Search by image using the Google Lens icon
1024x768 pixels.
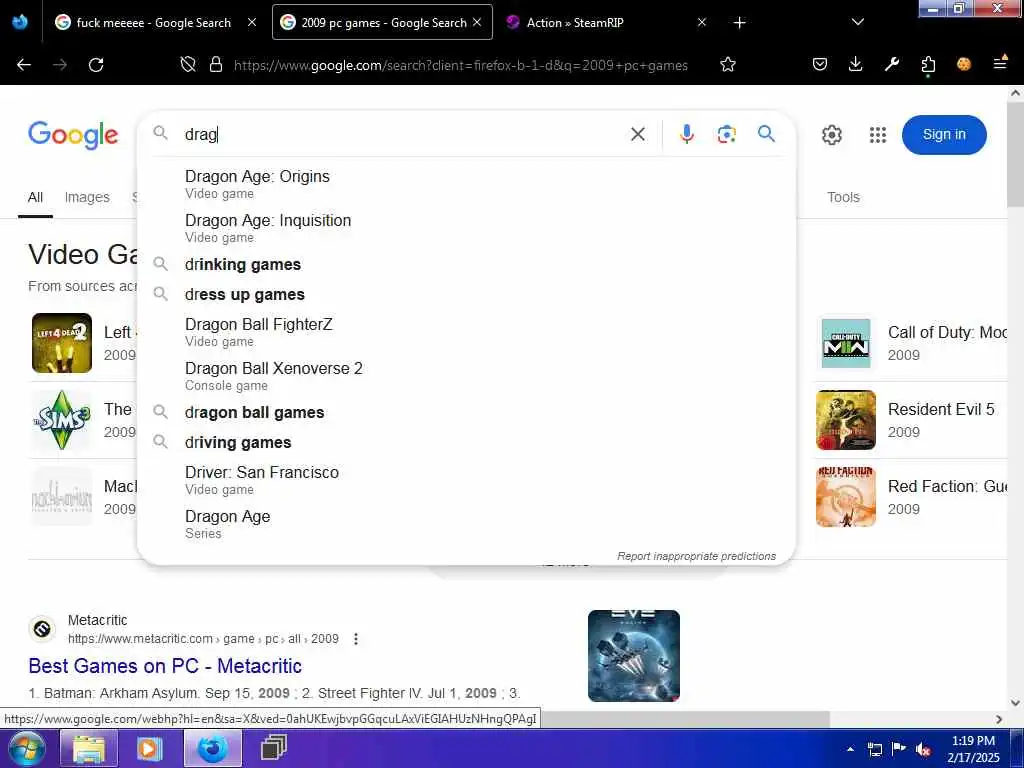point(726,134)
